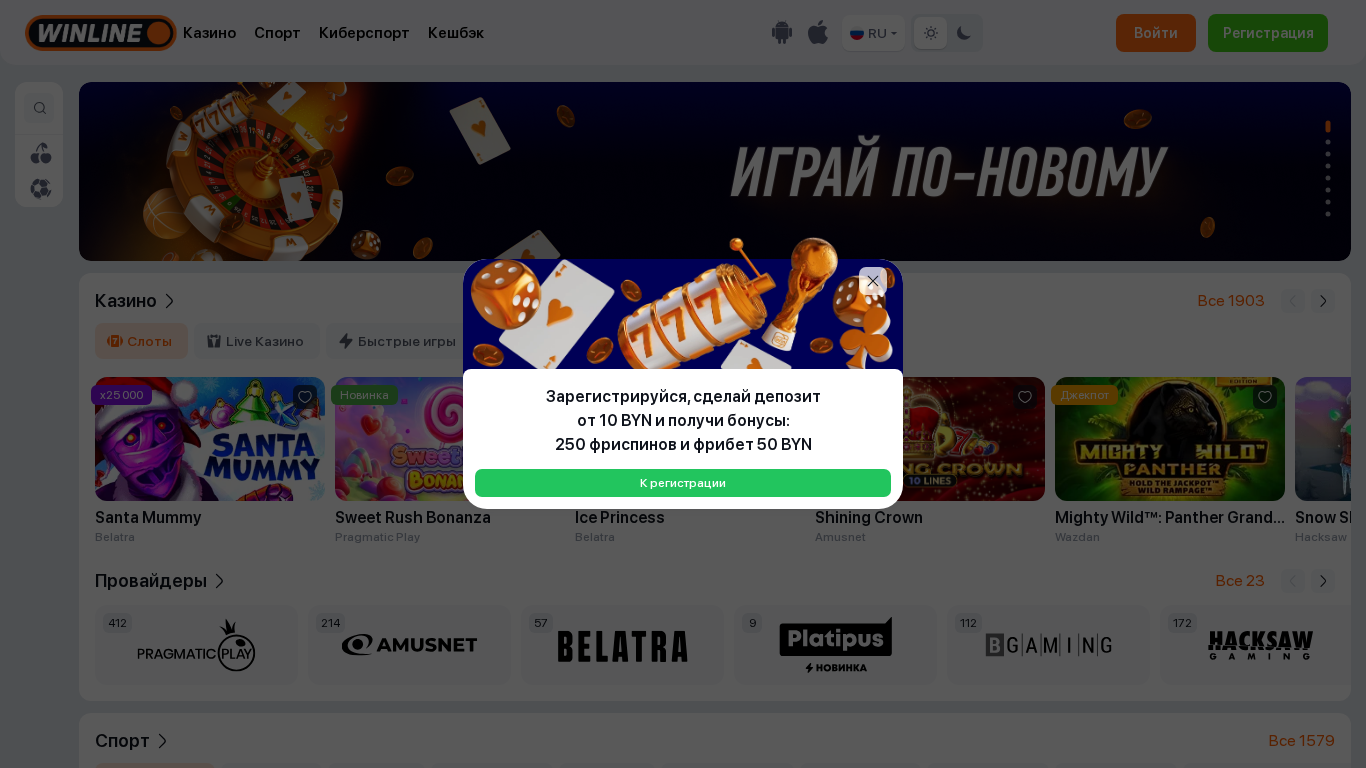The width and height of the screenshot is (1366, 768).
Task: Show next providers with the right arrow
Action: click(1323, 581)
